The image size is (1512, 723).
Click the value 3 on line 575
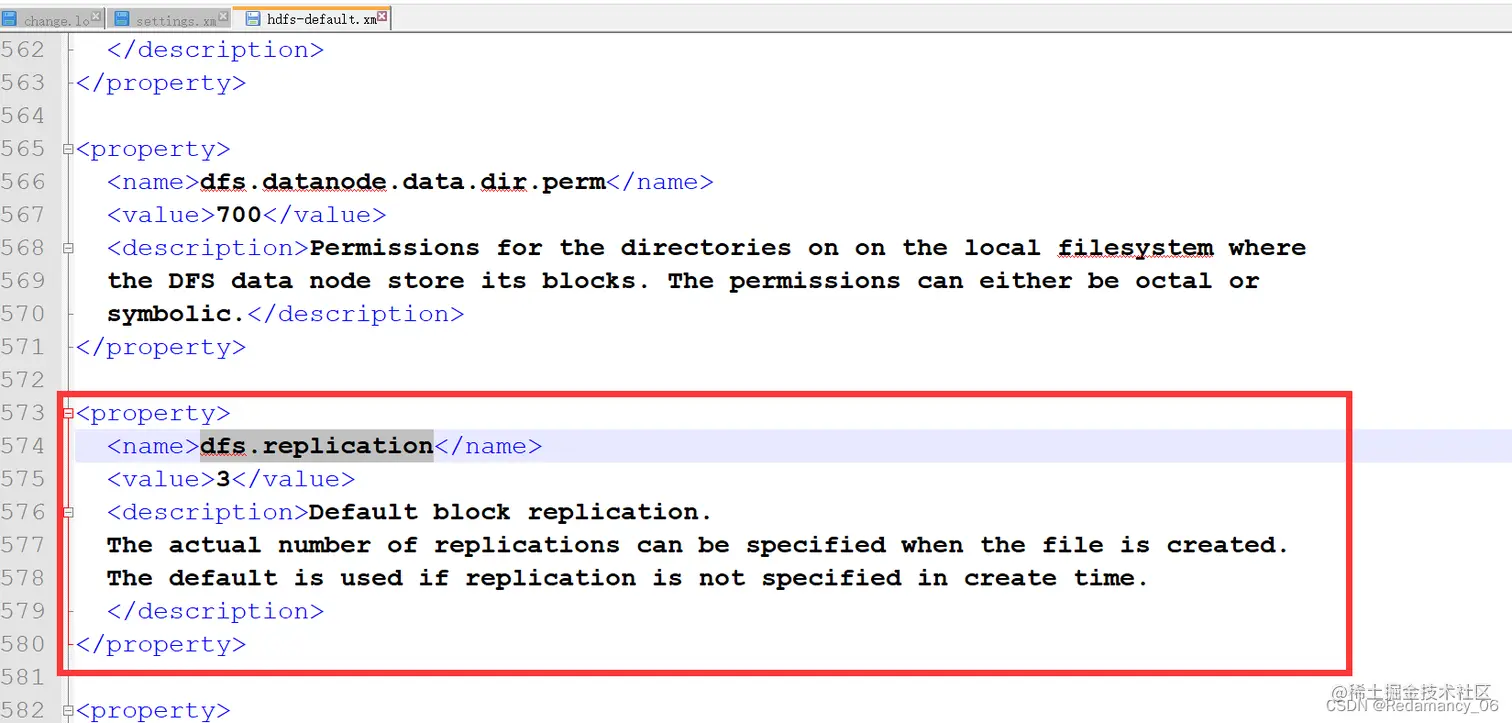(x=223, y=479)
